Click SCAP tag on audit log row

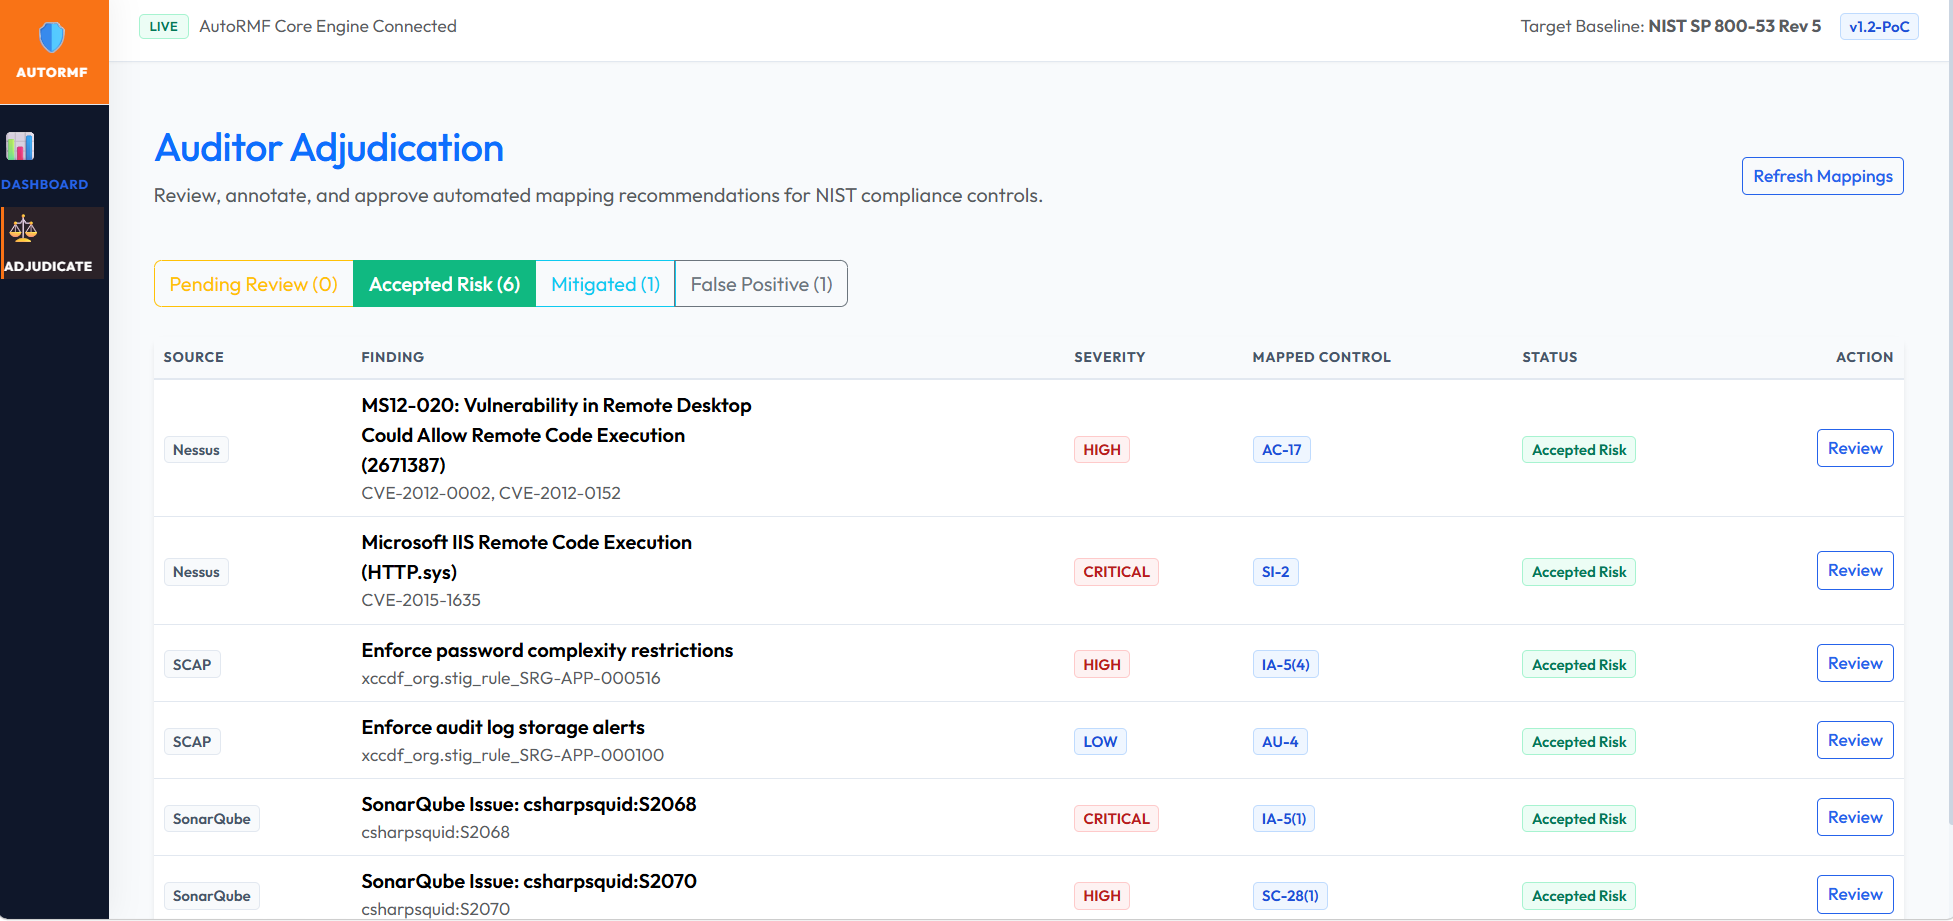click(x=192, y=742)
